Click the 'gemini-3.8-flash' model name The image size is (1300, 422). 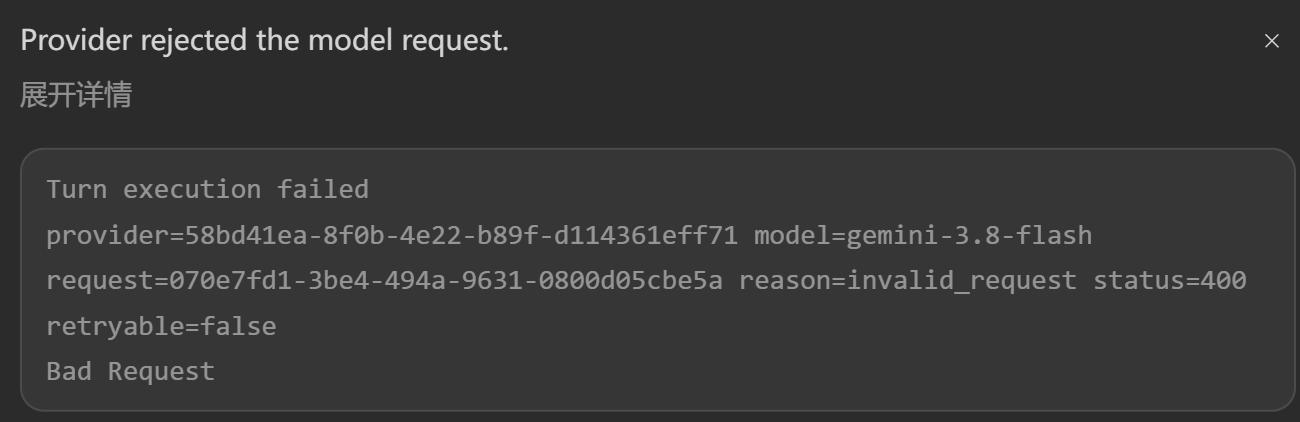pos(969,236)
